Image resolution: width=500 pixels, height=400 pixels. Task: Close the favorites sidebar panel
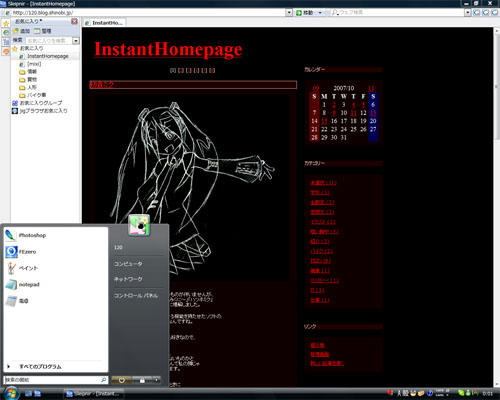click(74, 21)
